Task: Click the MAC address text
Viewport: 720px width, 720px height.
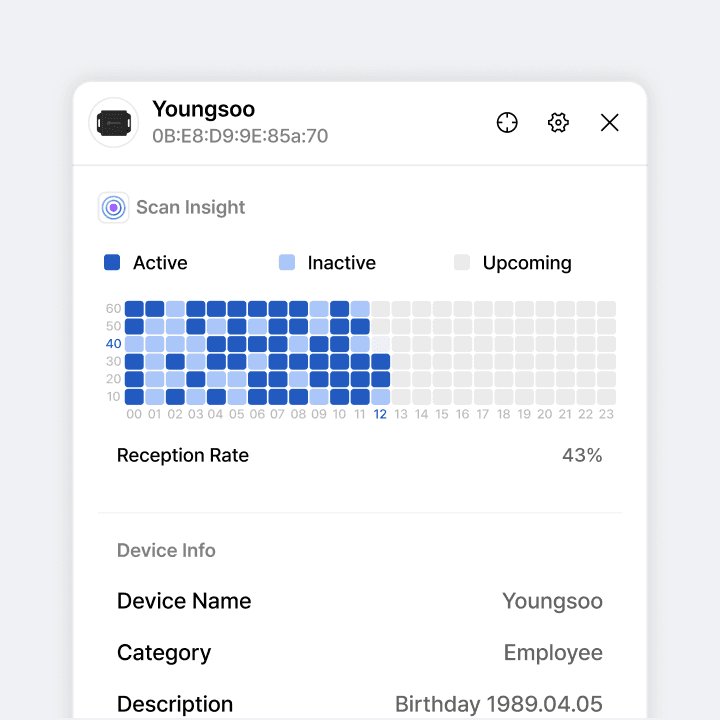Action: pyautogui.click(x=240, y=136)
